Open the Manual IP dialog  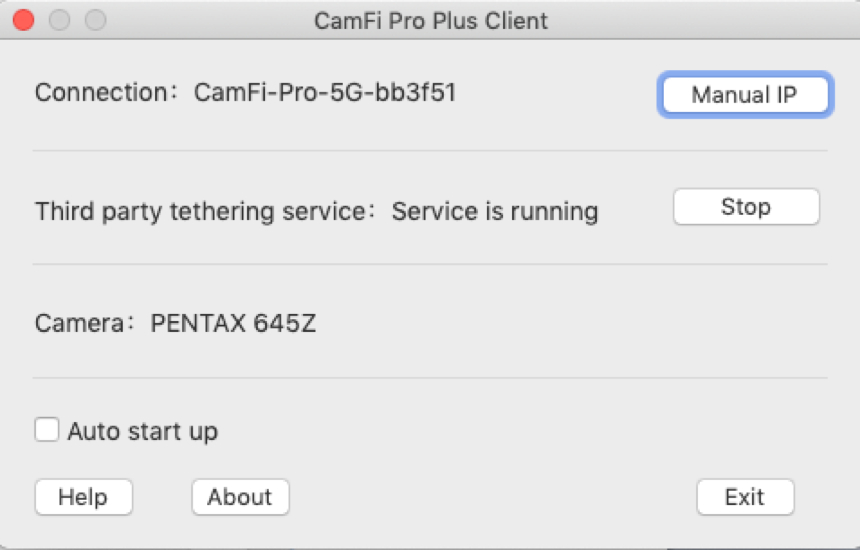pyautogui.click(x=745, y=95)
